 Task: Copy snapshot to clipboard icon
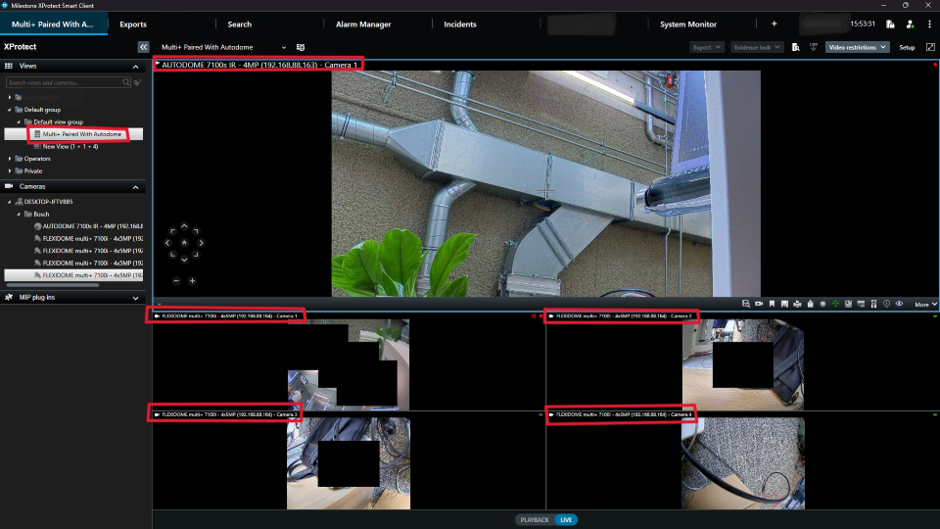[x=811, y=304]
